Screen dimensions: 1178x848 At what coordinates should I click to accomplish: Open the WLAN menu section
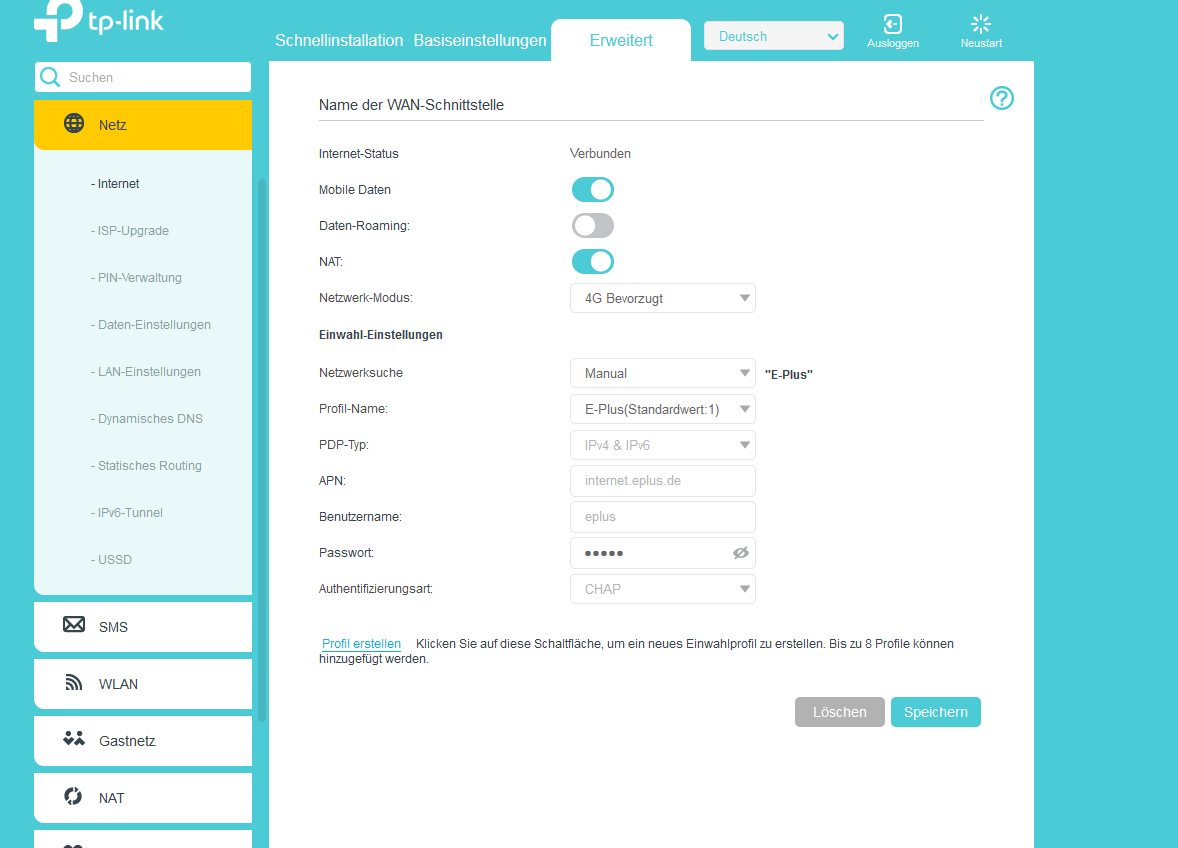143,684
